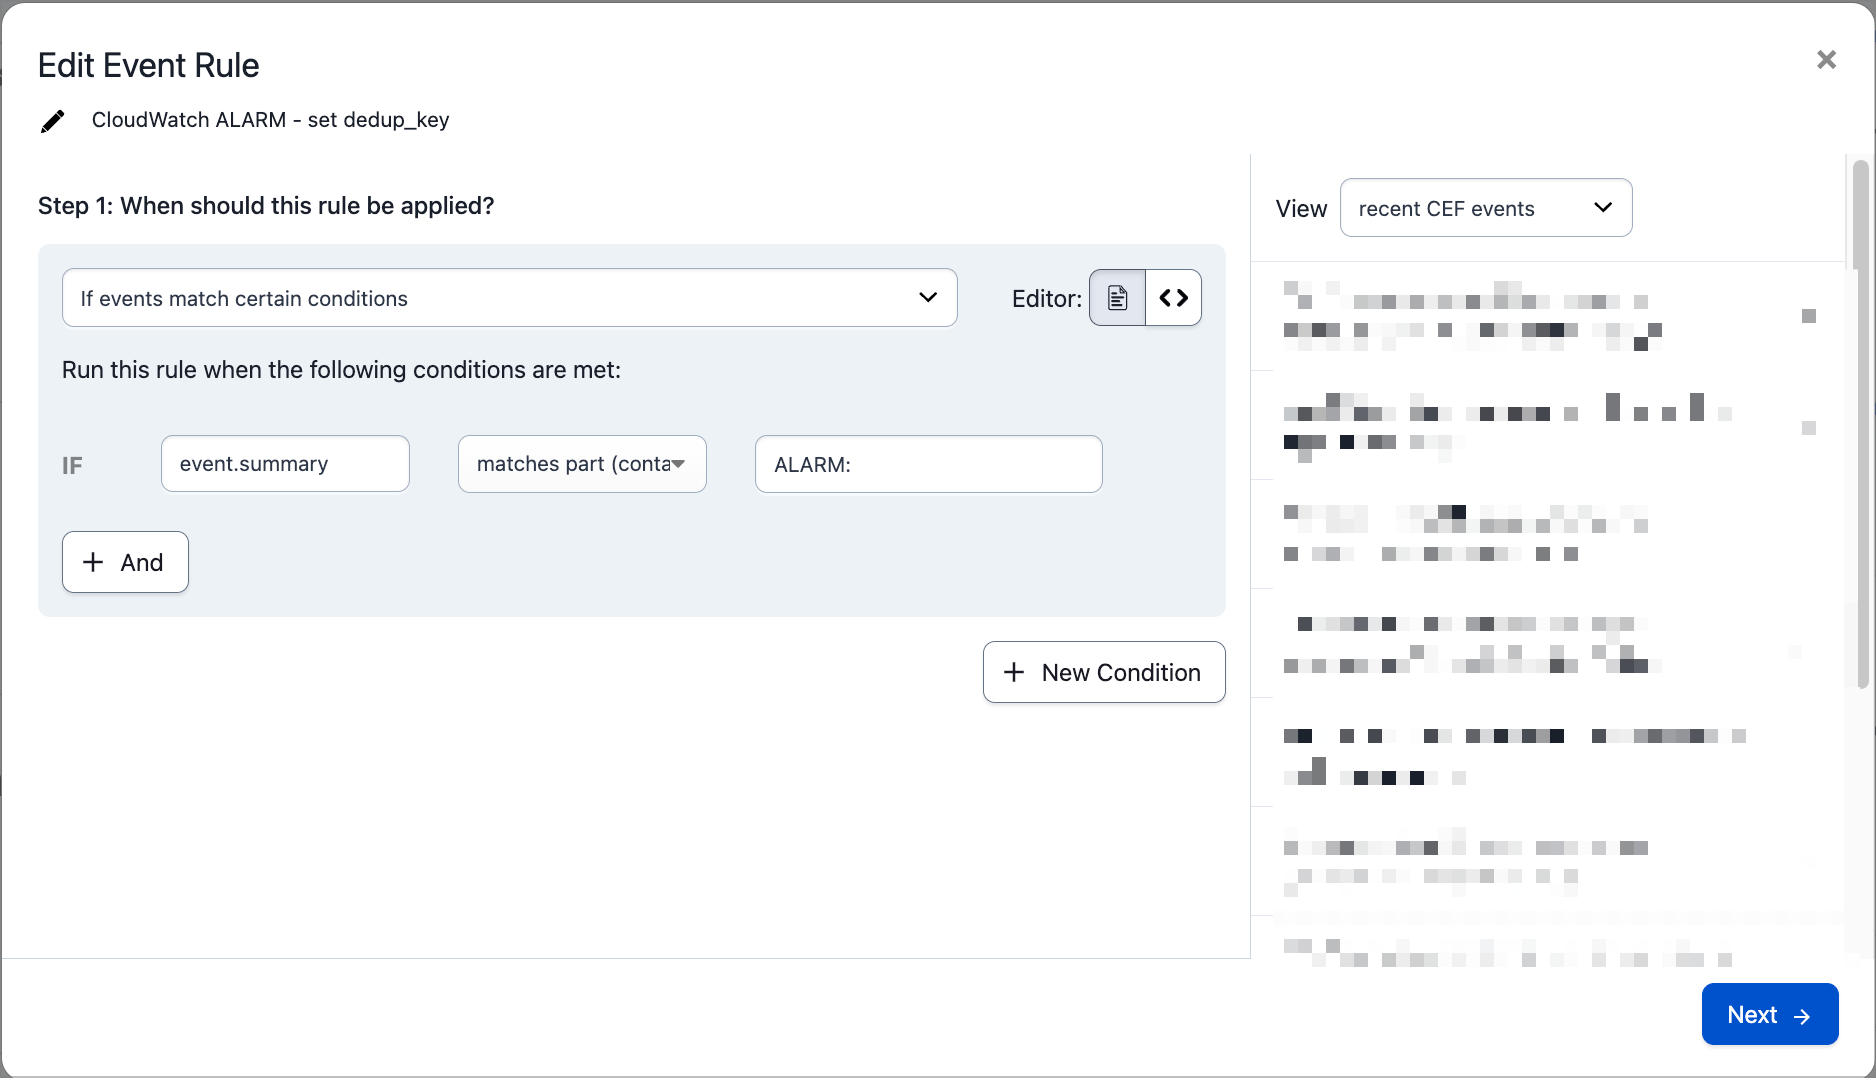Click the arrow icon on Next button
The width and height of the screenshot is (1876, 1078).
pos(1802,1016)
